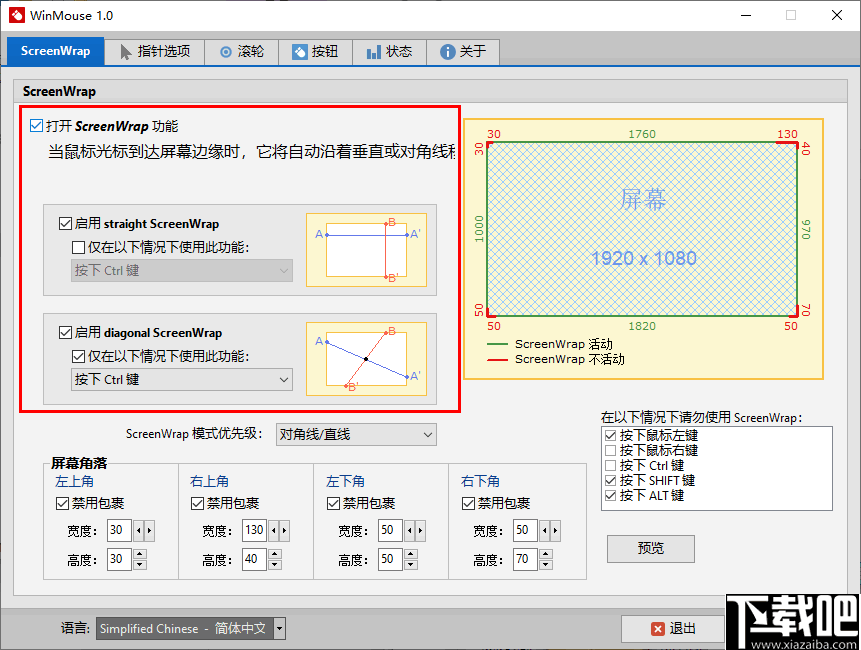Open the 语言 language dropdown
861x650 pixels.
[280, 629]
